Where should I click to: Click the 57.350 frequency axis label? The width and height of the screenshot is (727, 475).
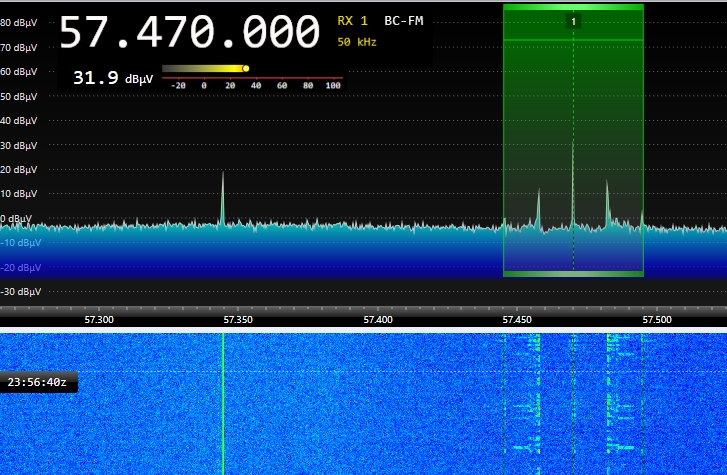(x=238, y=320)
